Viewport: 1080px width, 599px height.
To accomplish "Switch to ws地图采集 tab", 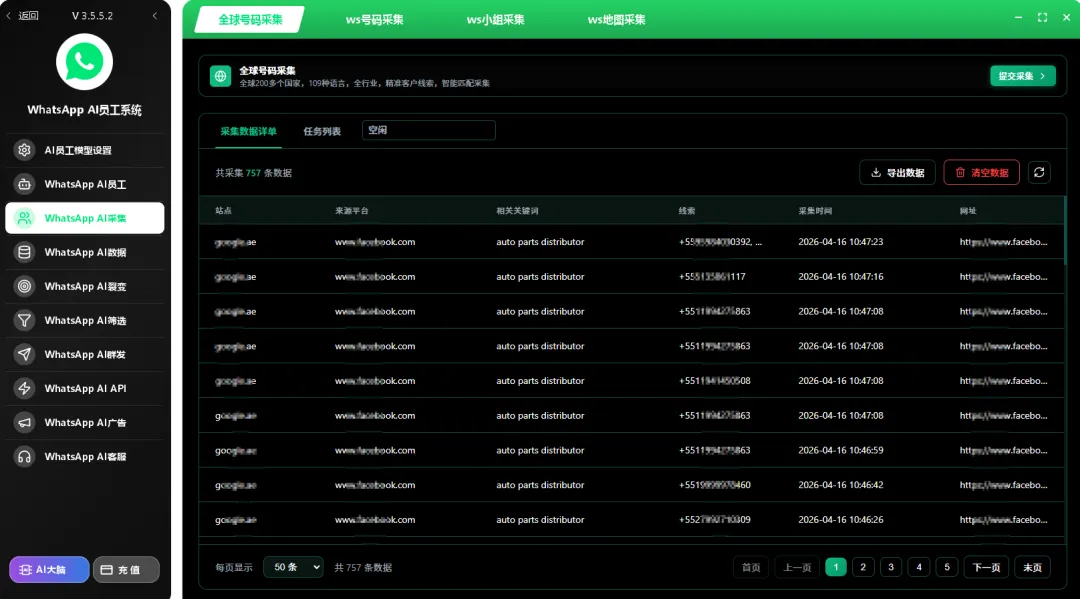I will click(x=616, y=19).
